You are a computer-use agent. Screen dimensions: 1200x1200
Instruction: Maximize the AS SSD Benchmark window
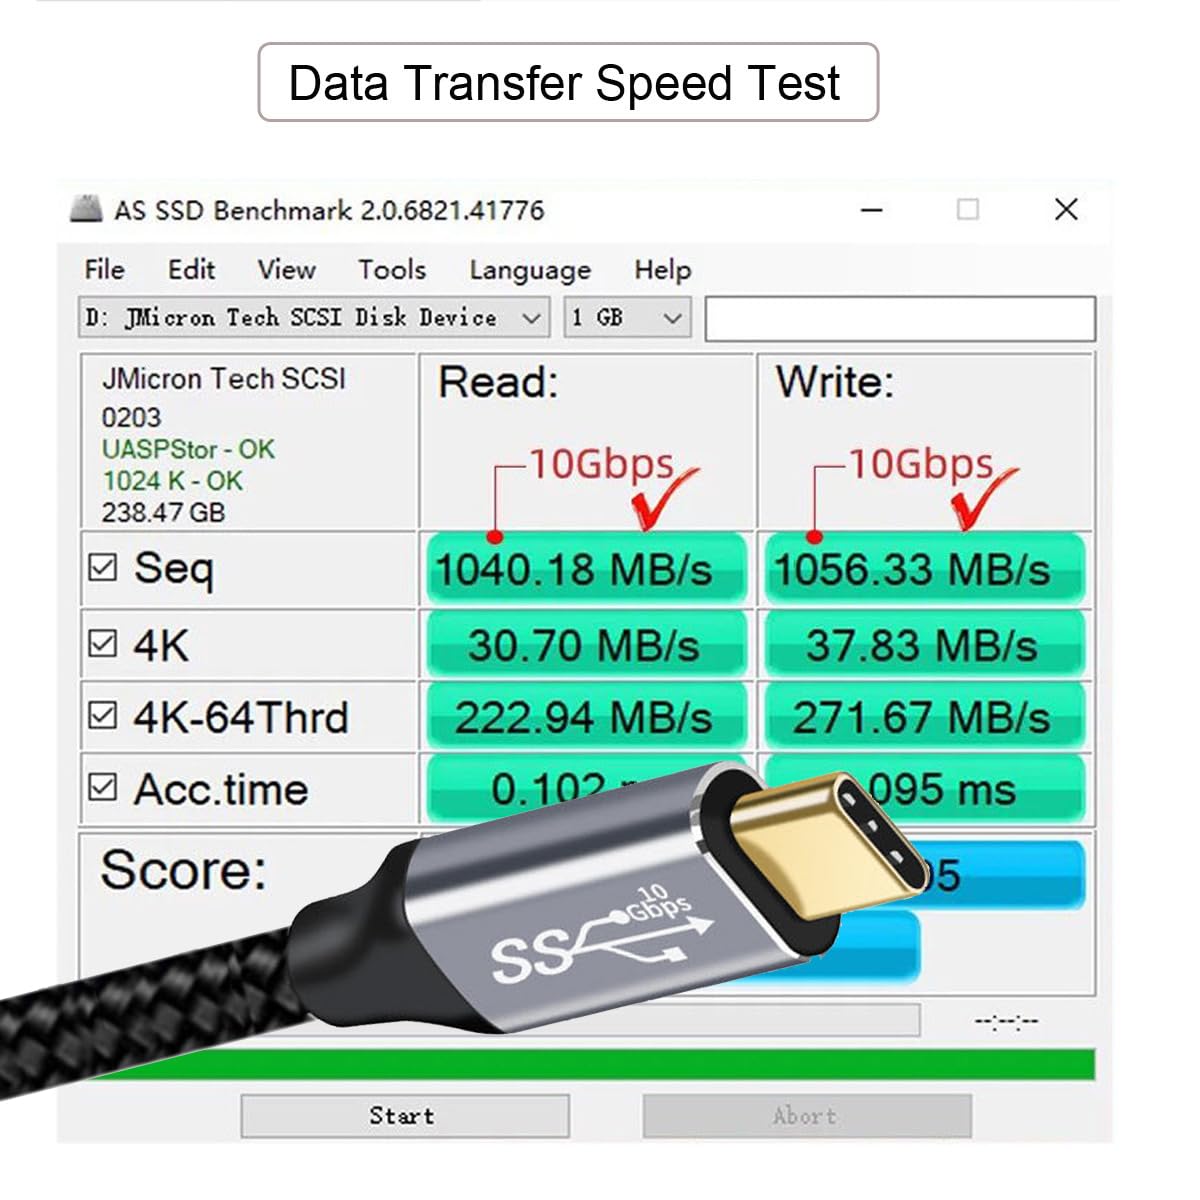967,209
